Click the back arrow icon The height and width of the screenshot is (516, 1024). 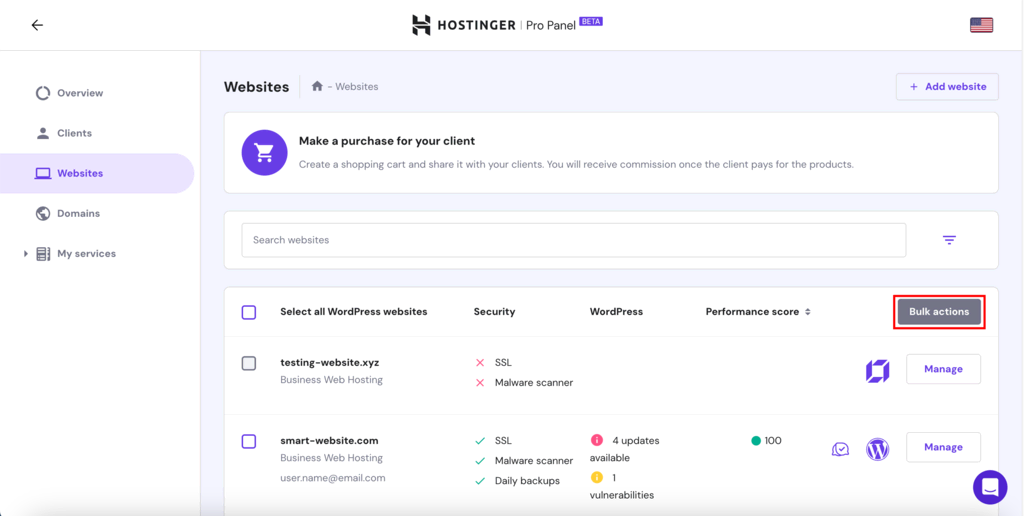pyautogui.click(x=37, y=25)
